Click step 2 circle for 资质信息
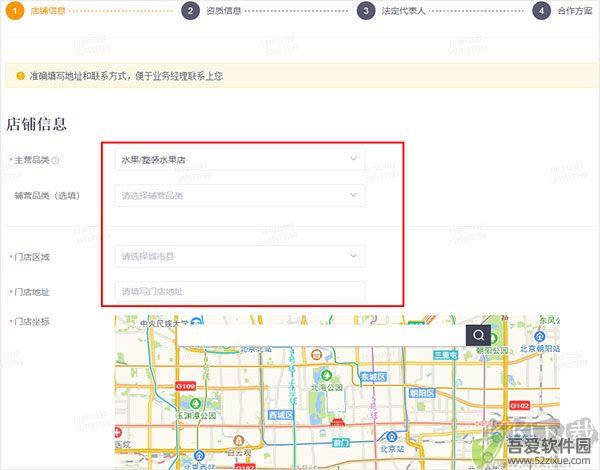This screenshot has width=600, height=470. [x=191, y=10]
